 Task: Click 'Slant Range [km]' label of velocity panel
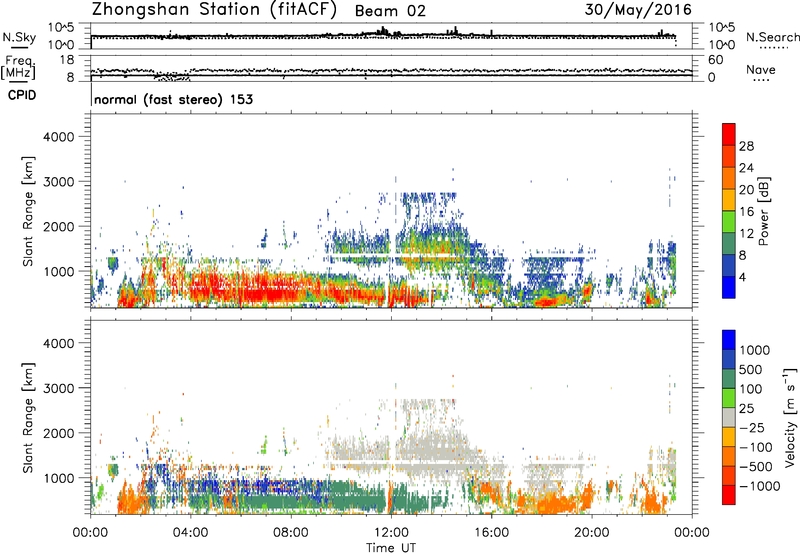click(28, 418)
